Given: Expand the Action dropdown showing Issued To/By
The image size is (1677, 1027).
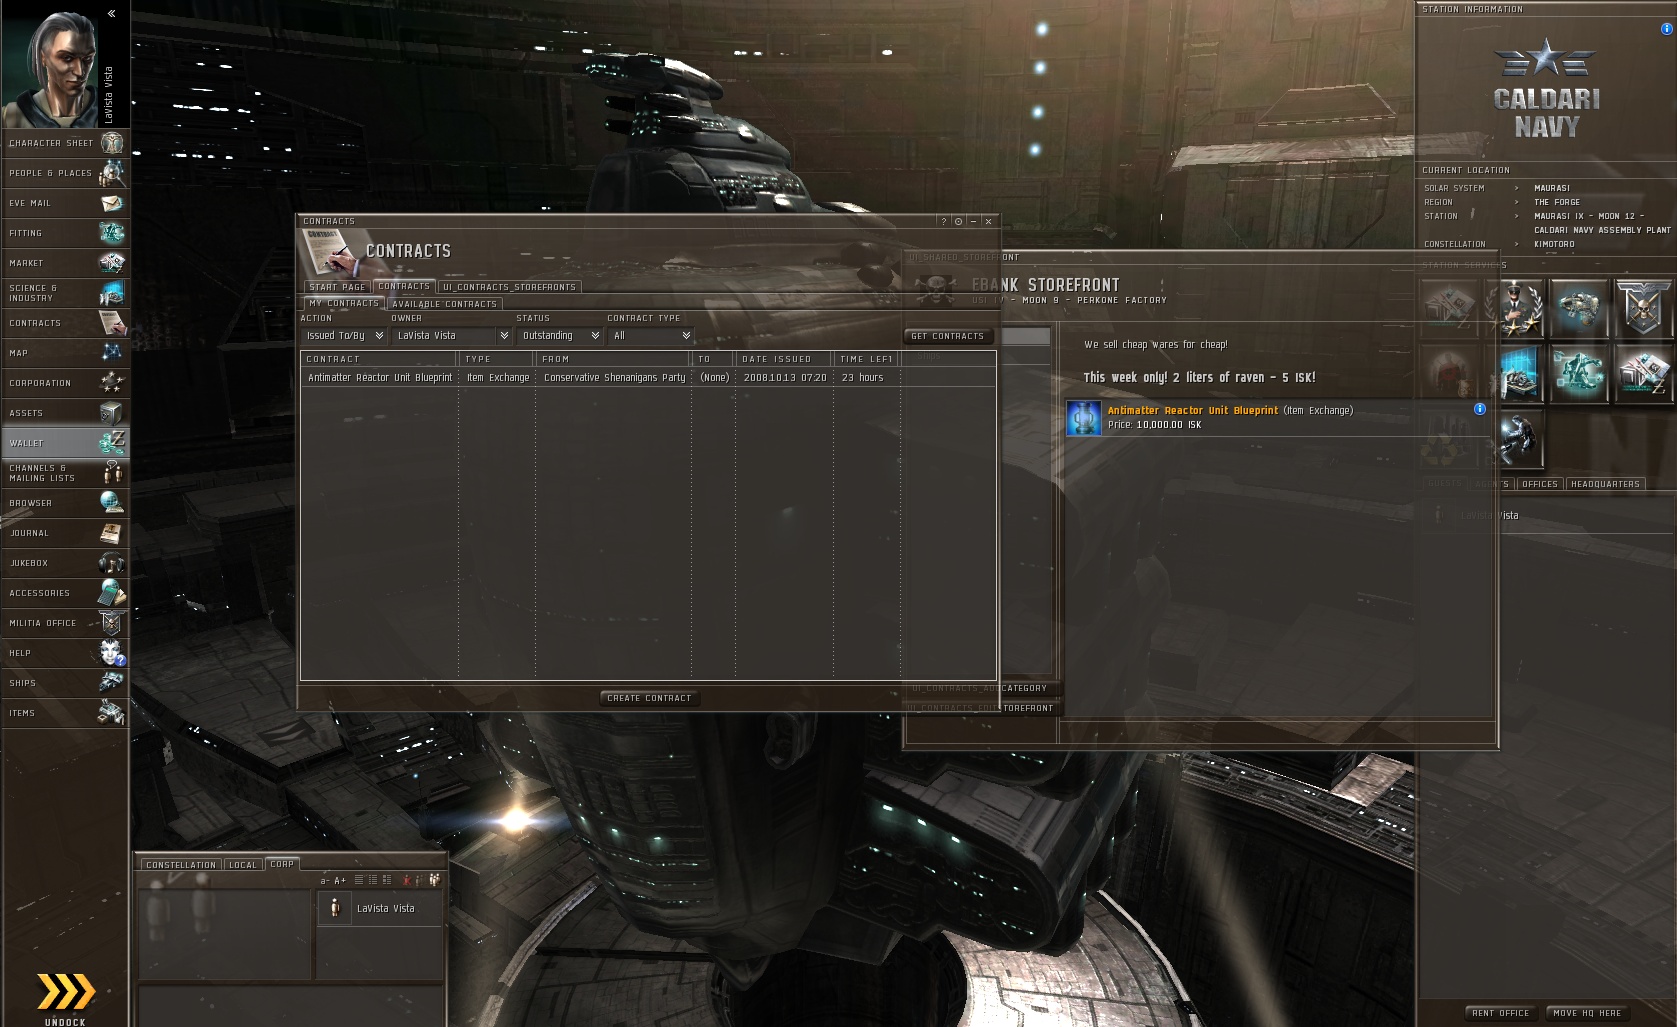Looking at the screenshot, I should 344,336.
